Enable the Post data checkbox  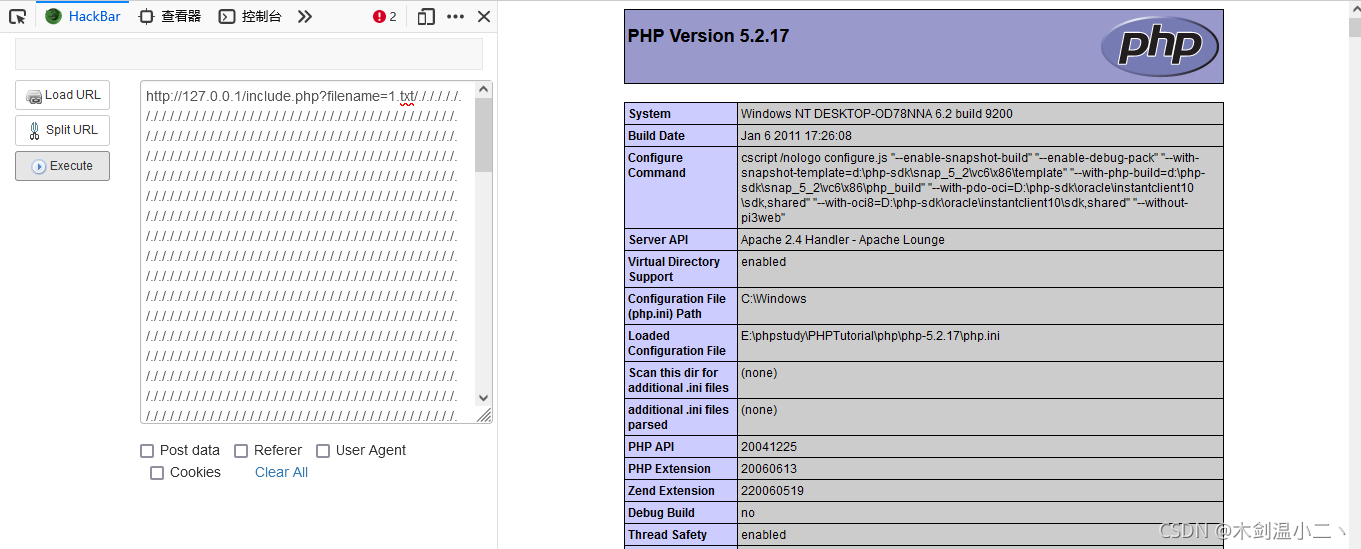tap(147, 451)
